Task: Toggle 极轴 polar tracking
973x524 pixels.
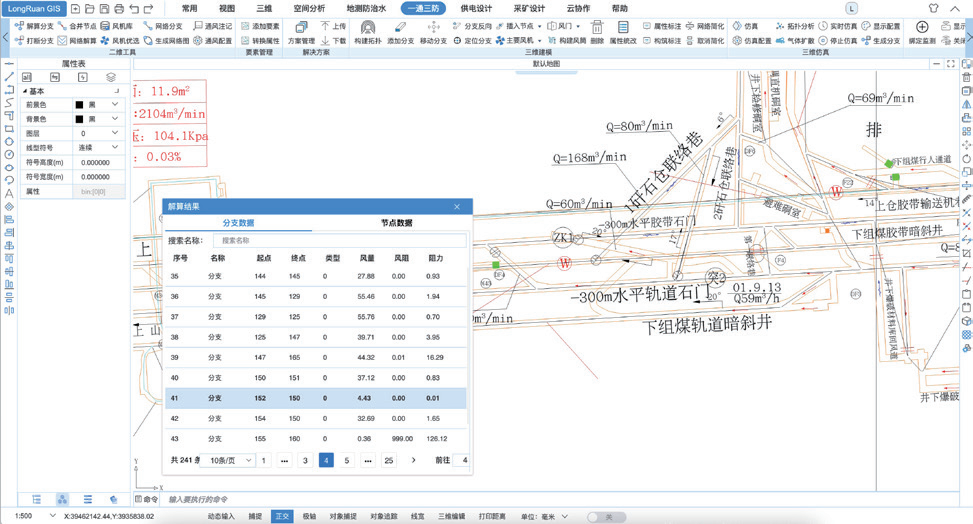Action: [309, 516]
